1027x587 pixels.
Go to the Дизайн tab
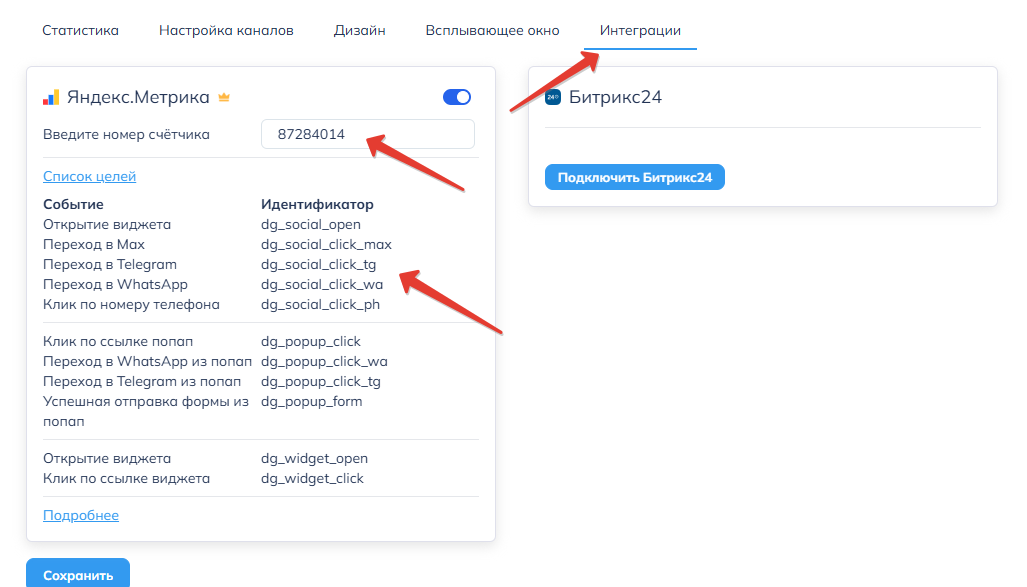359,30
